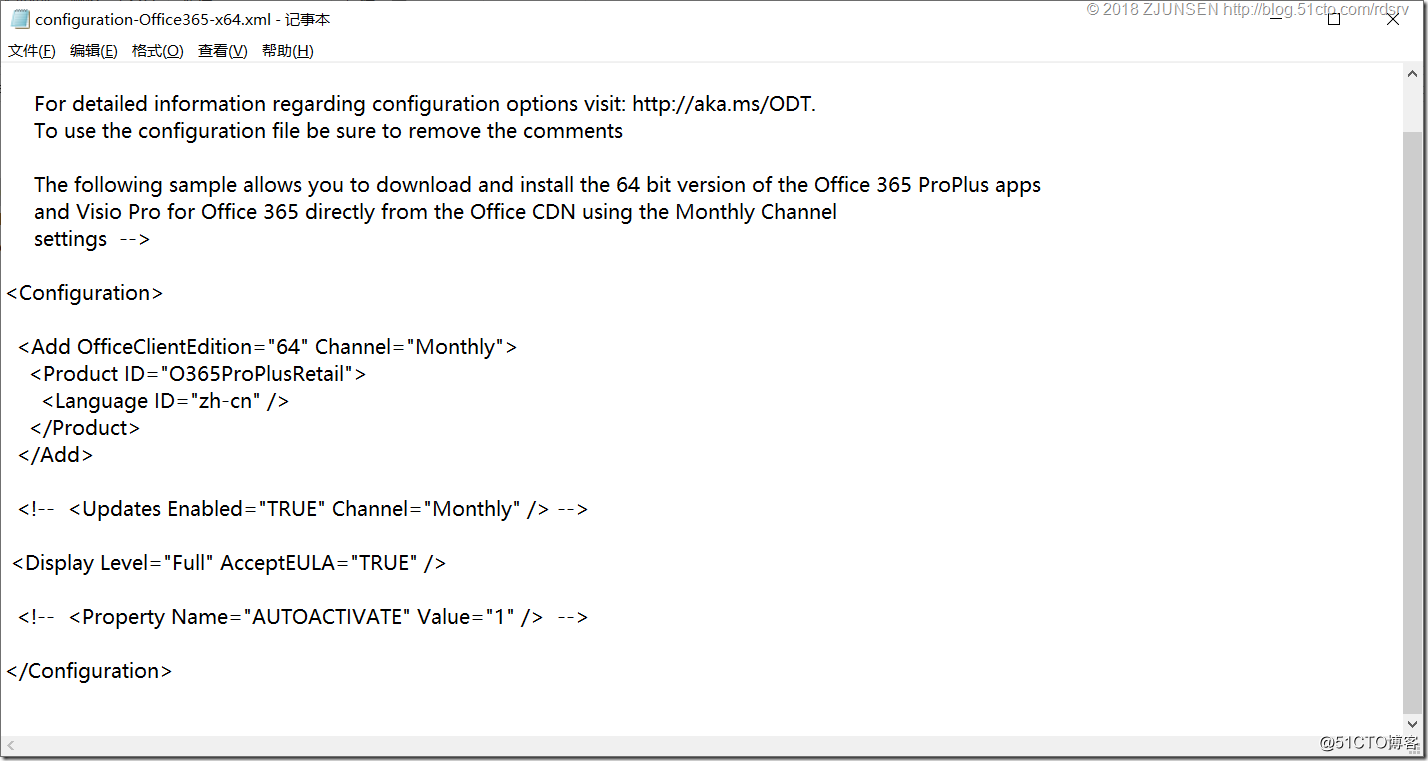Open the 编辑(E) menu
The width and height of the screenshot is (1428, 761).
click(94, 51)
